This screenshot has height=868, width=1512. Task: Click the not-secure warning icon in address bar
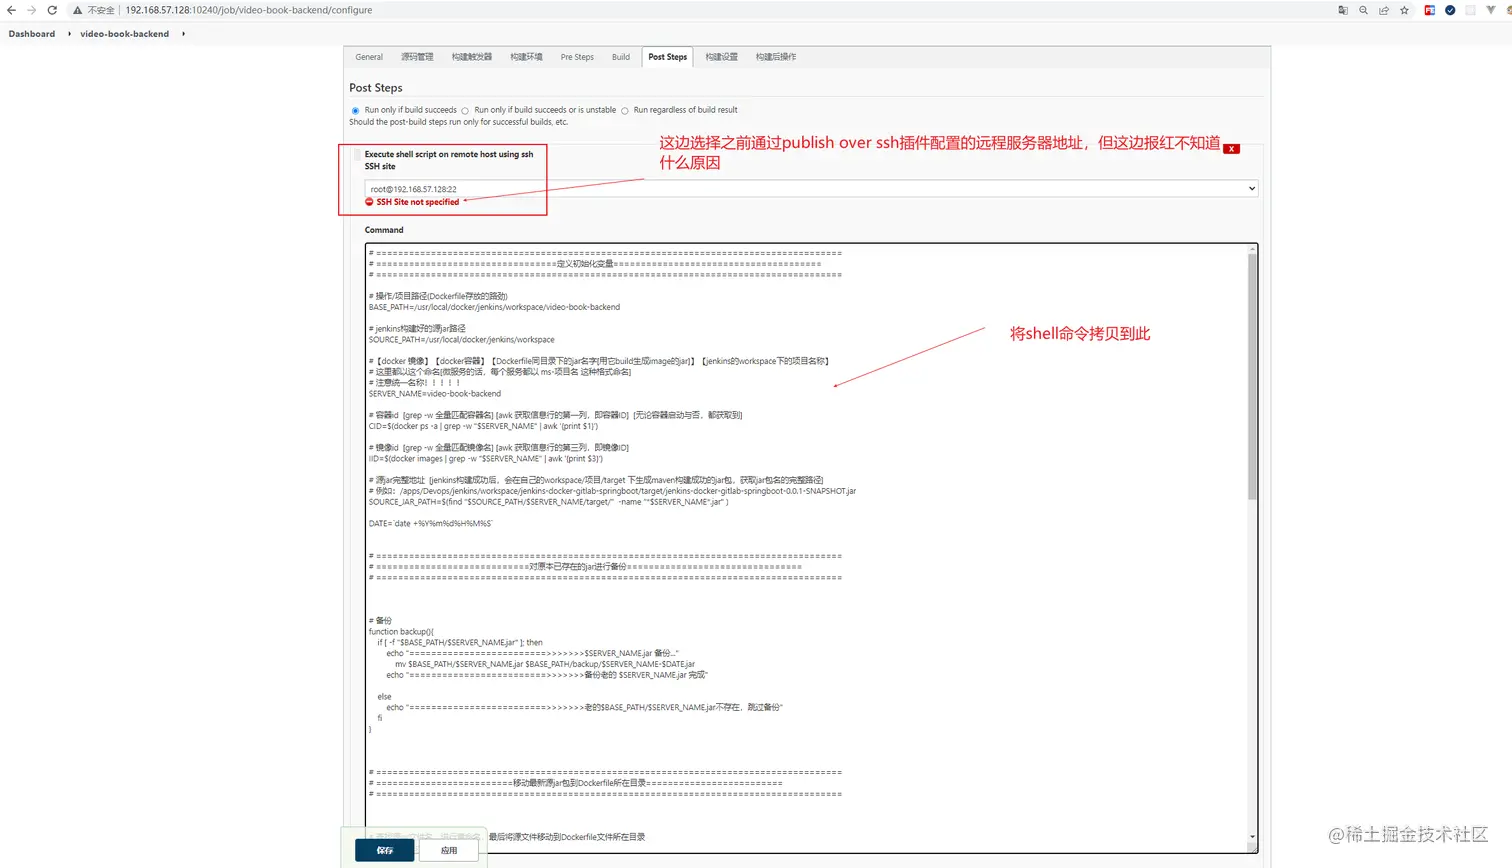[x=77, y=10]
